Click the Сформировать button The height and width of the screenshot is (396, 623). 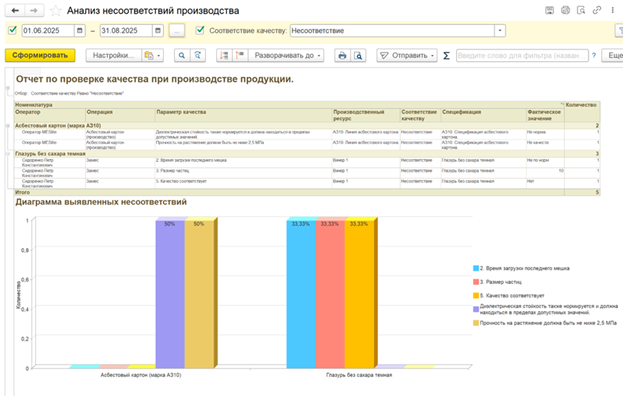click(x=40, y=55)
